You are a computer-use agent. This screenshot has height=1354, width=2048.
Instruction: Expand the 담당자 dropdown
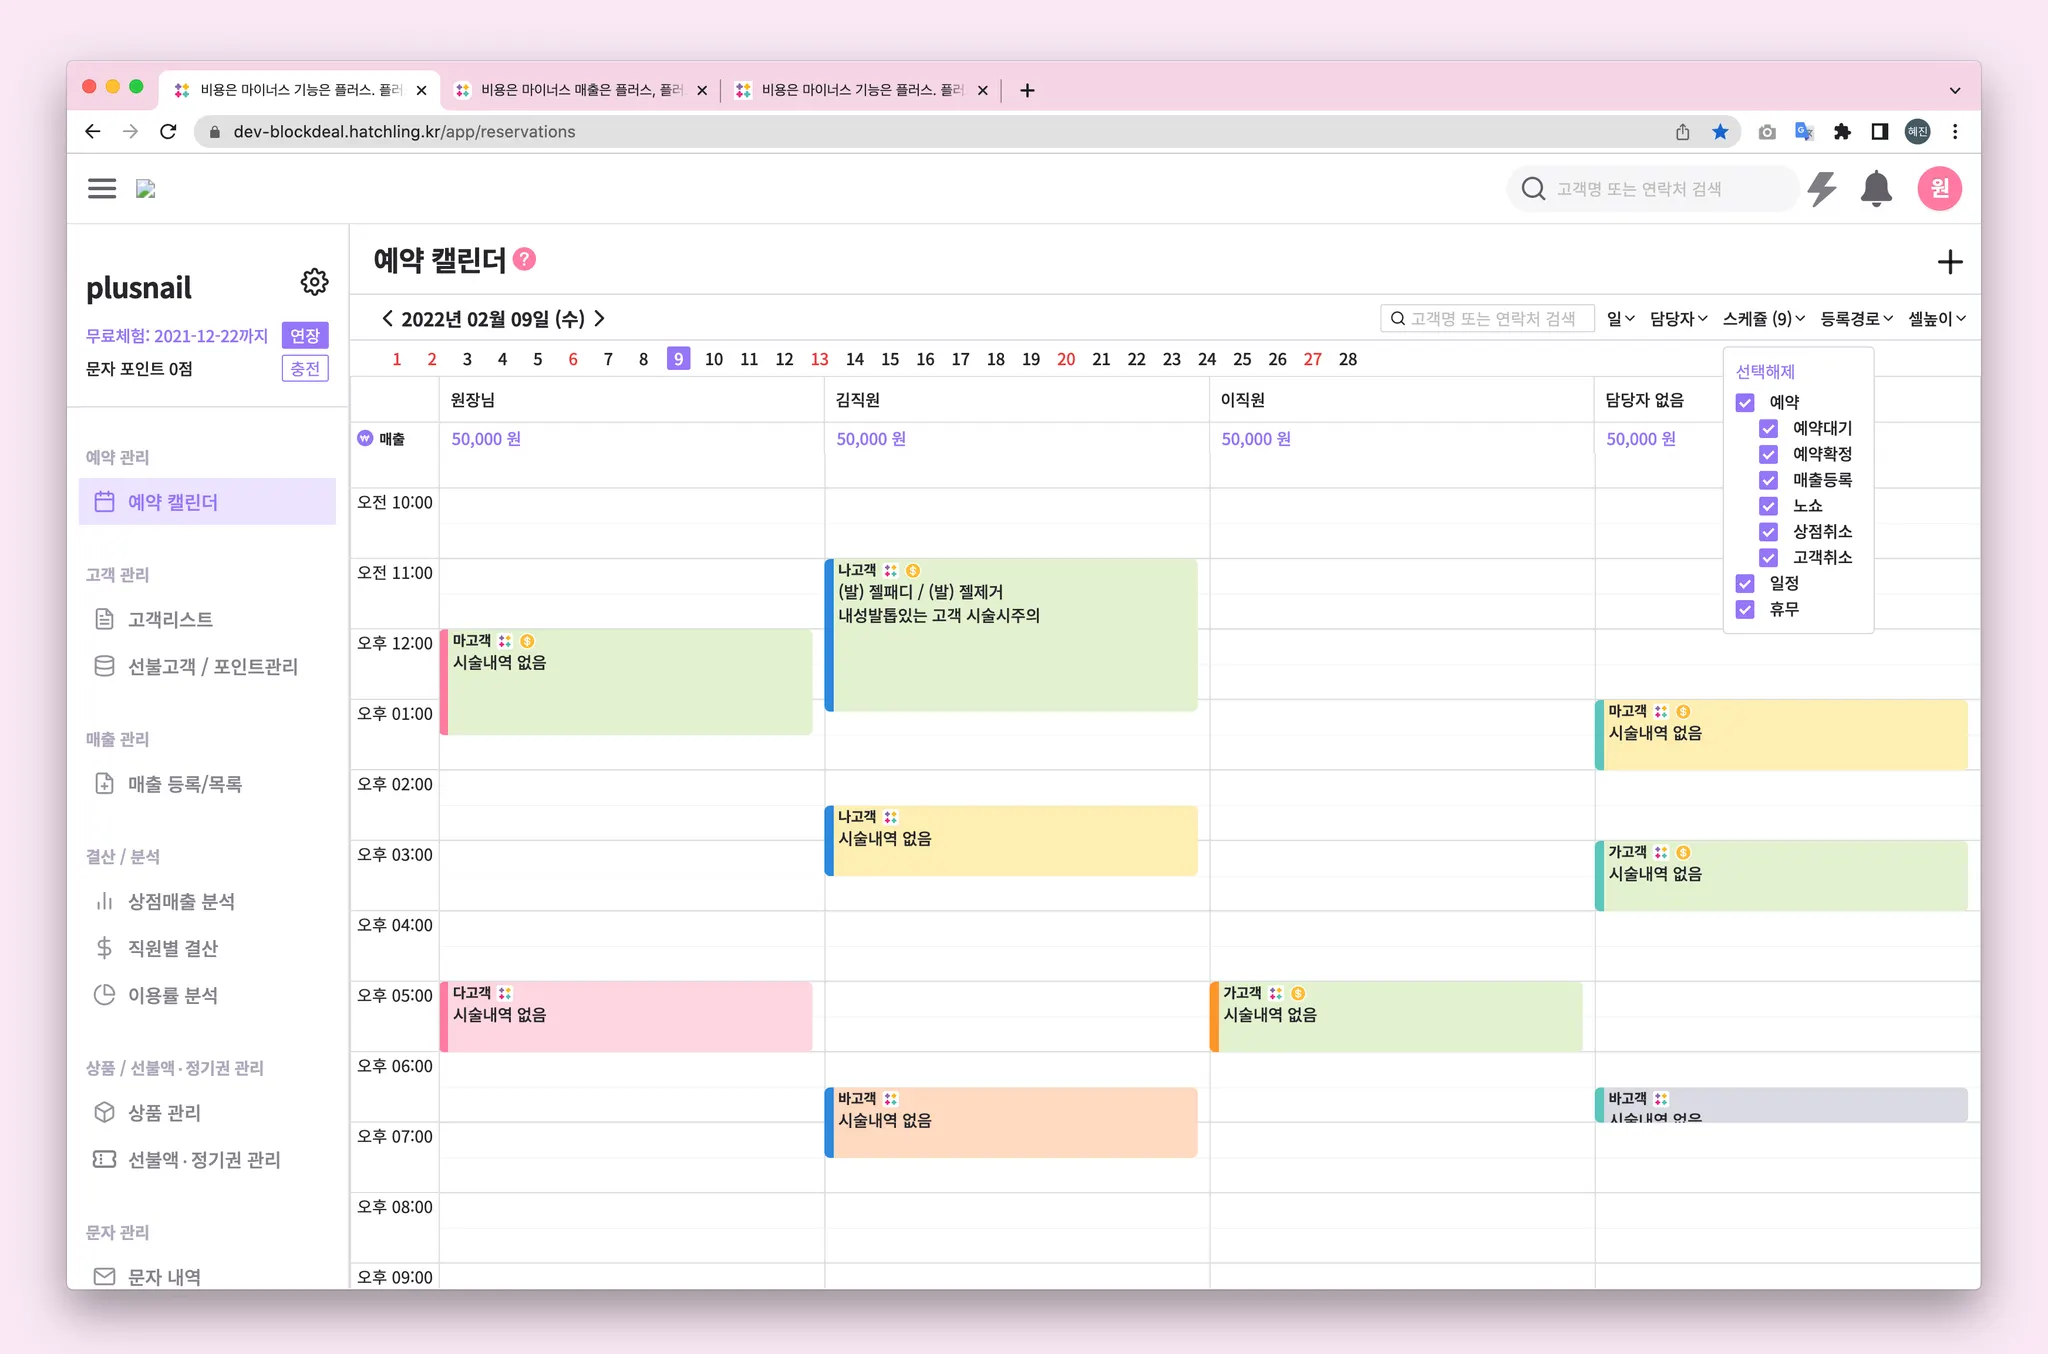1678,319
